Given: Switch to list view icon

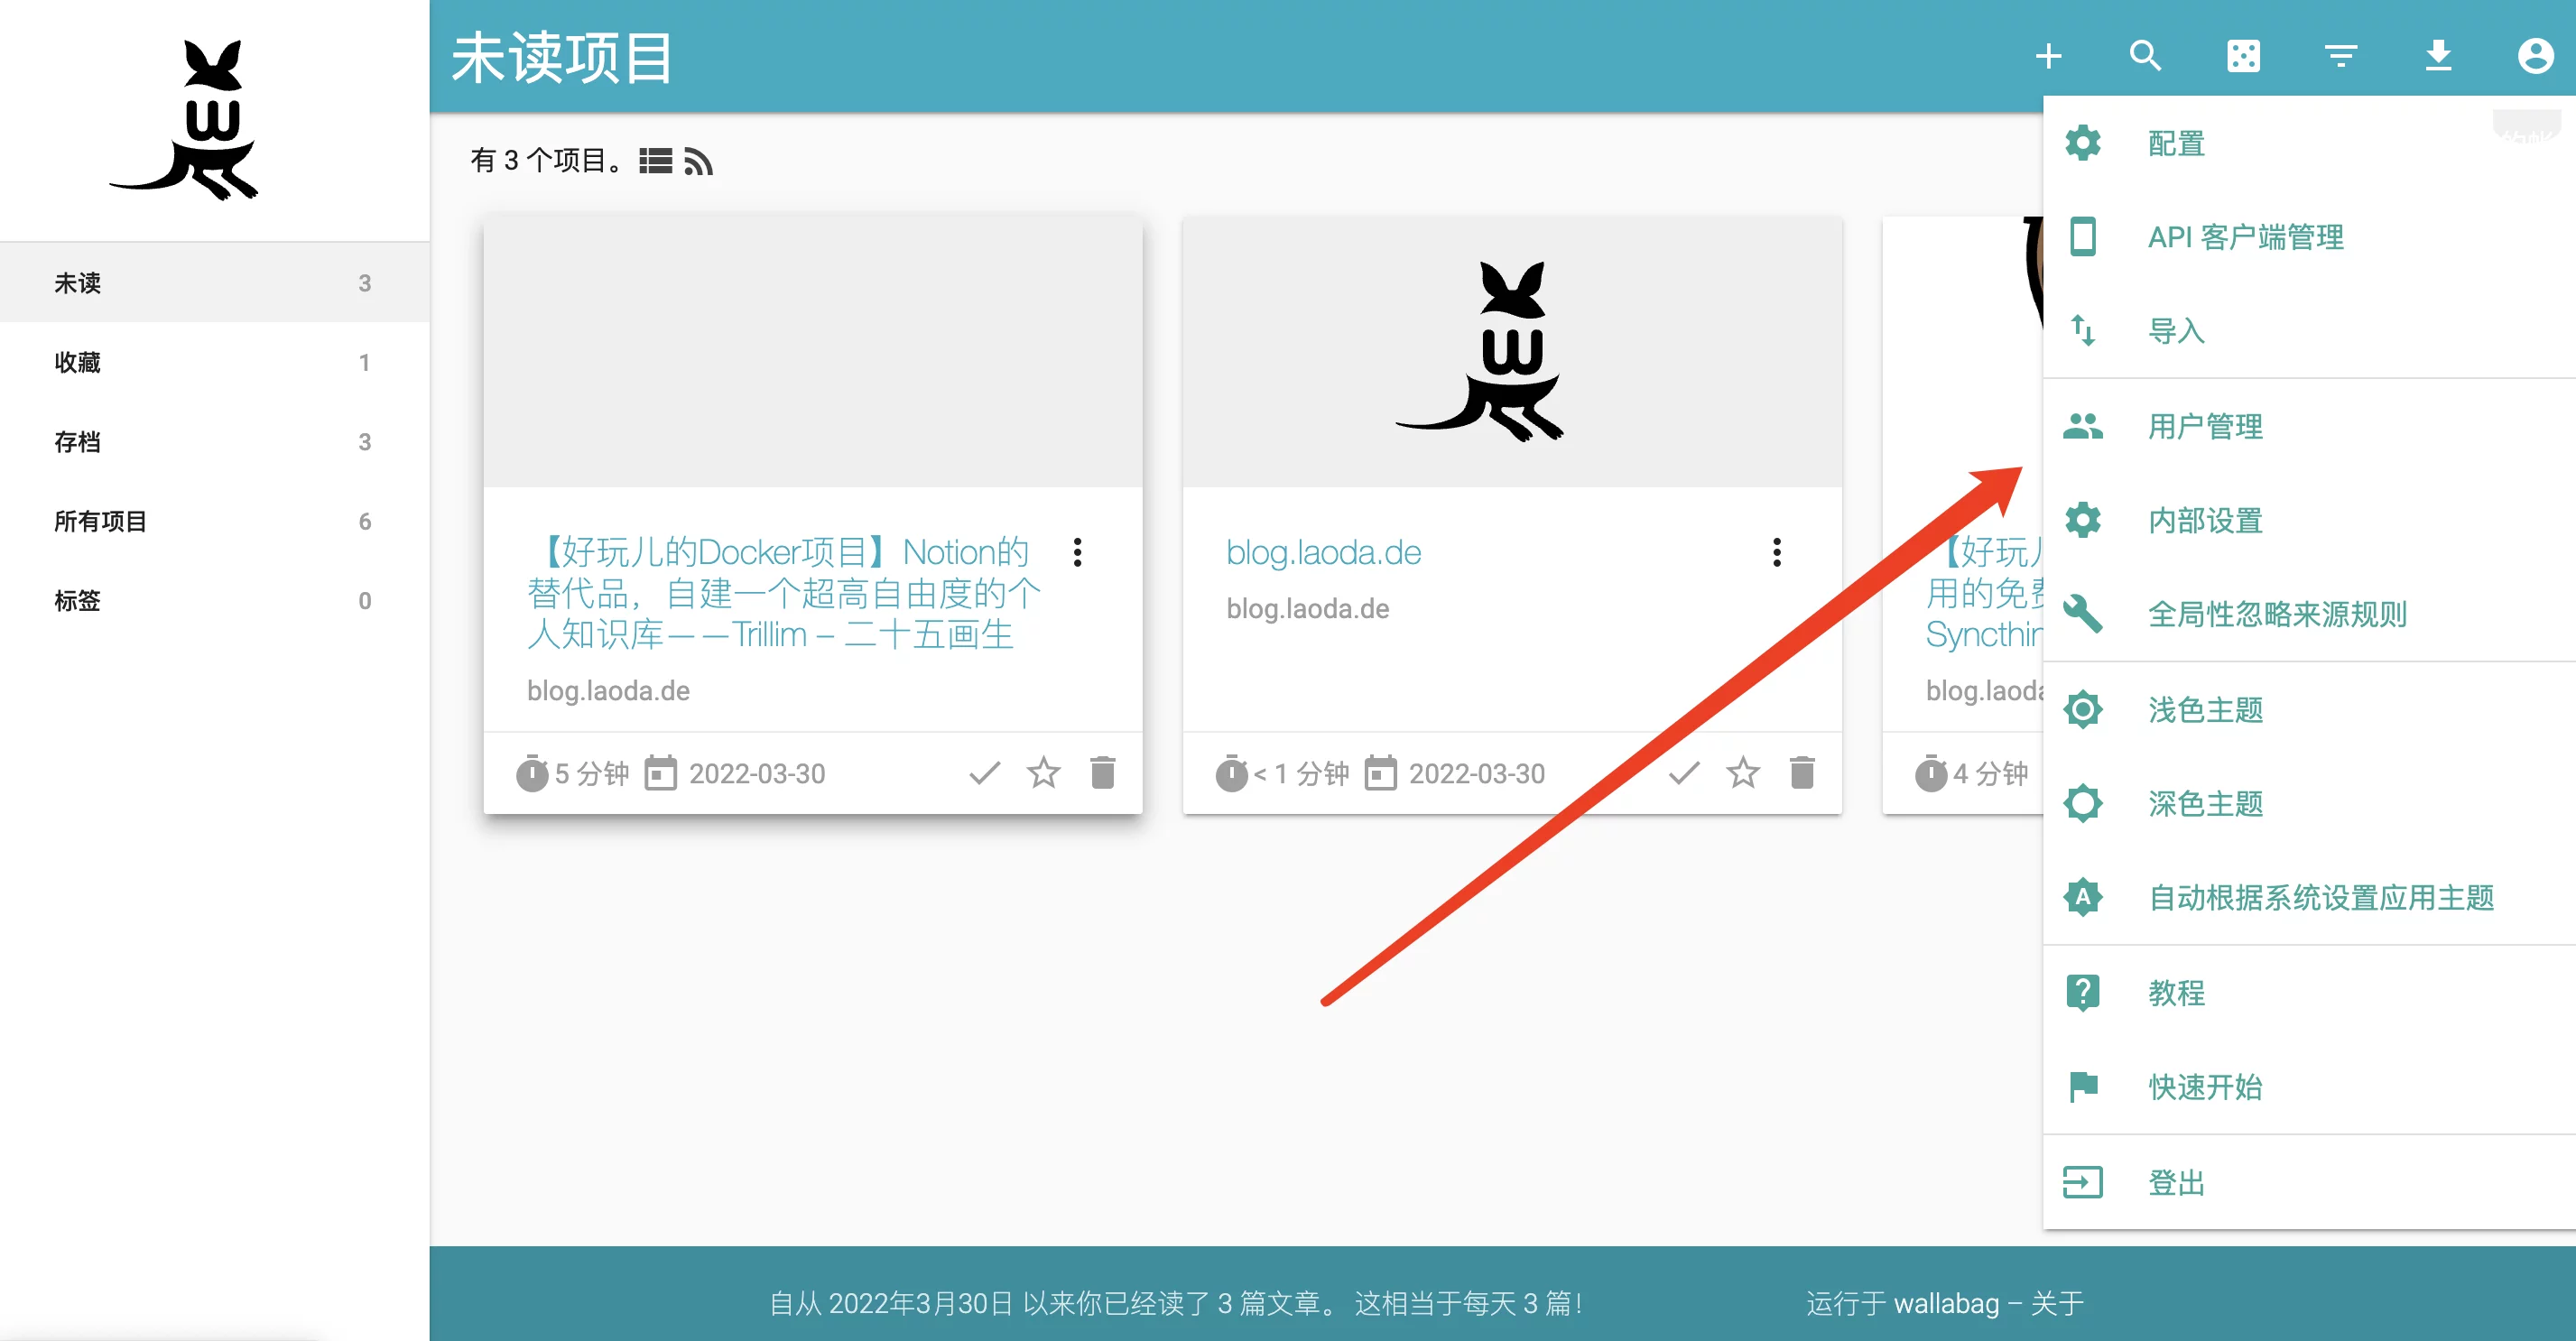Looking at the screenshot, I should tap(655, 161).
